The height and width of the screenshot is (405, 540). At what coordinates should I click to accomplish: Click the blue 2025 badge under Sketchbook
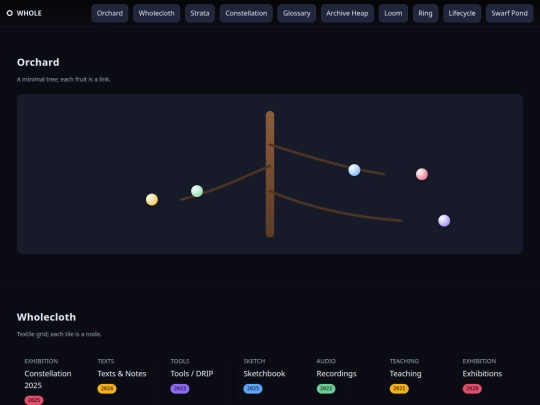point(253,388)
